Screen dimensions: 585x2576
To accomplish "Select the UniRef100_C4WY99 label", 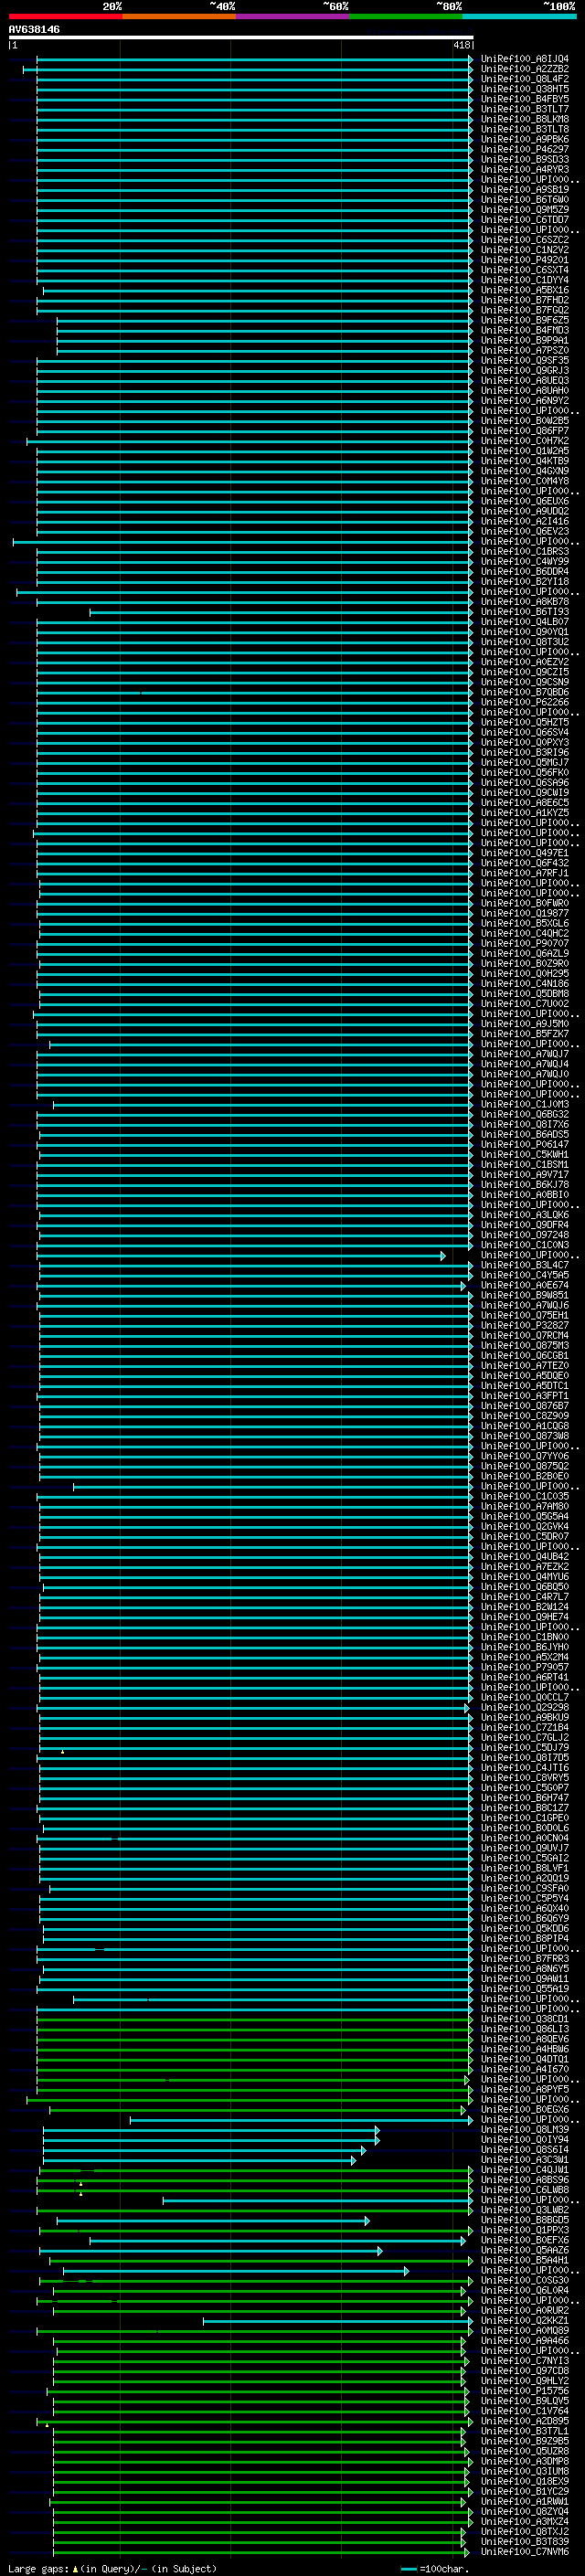I will pyautogui.click(x=524, y=561).
